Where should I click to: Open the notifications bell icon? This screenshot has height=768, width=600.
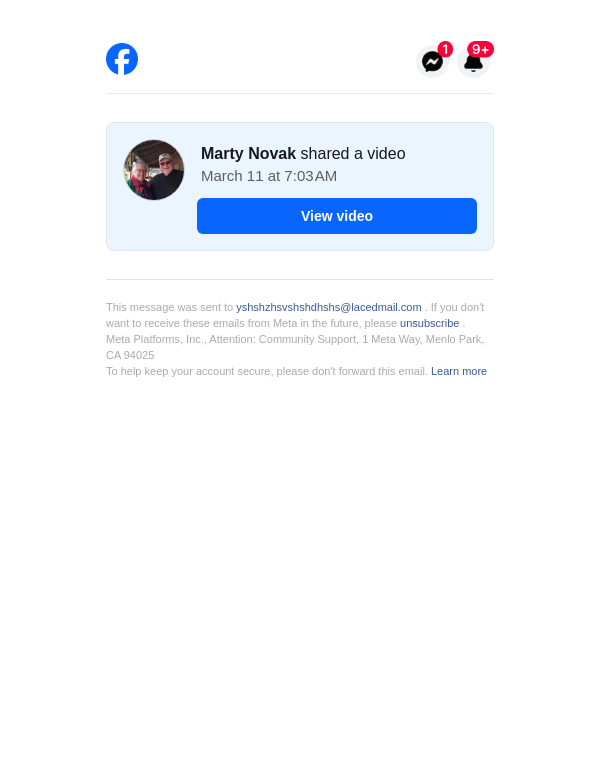(x=474, y=62)
